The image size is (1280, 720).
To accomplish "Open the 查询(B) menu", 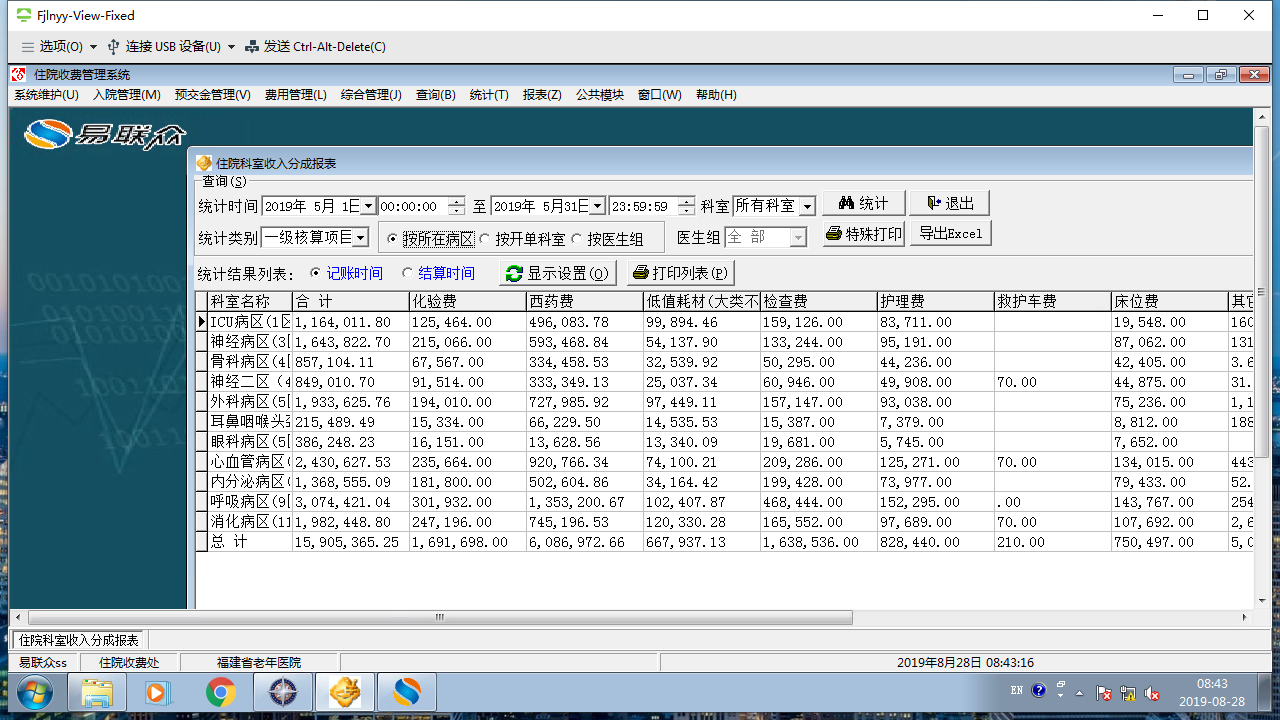I will pyautogui.click(x=436, y=95).
